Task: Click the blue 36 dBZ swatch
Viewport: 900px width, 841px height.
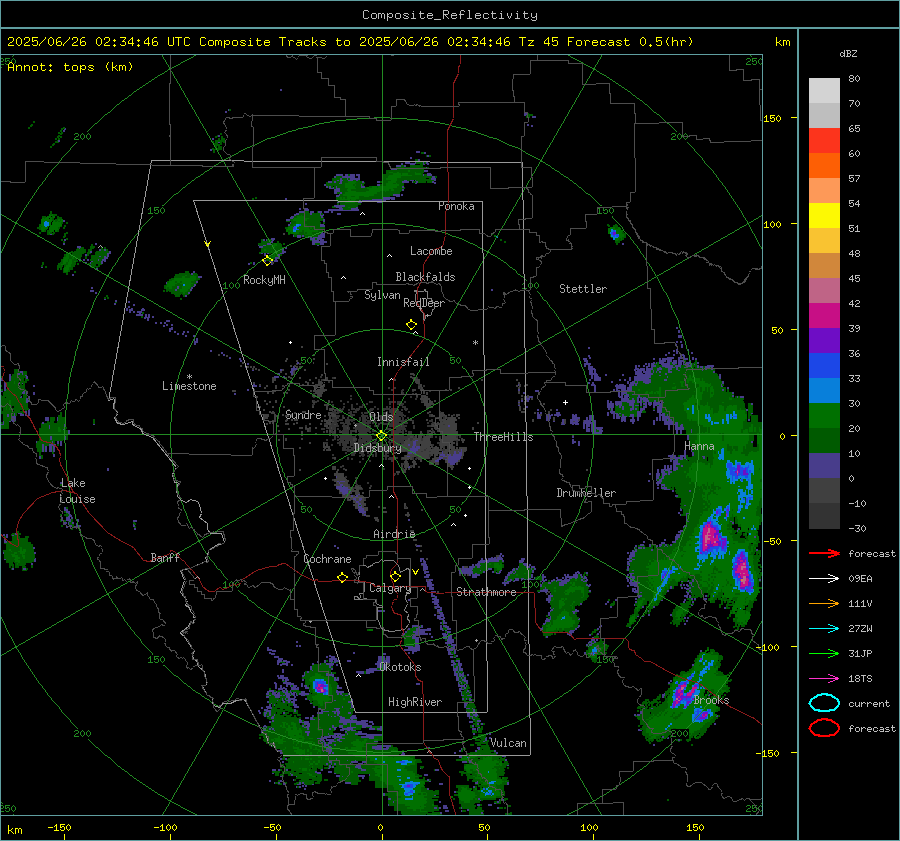Action: pos(824,366)
